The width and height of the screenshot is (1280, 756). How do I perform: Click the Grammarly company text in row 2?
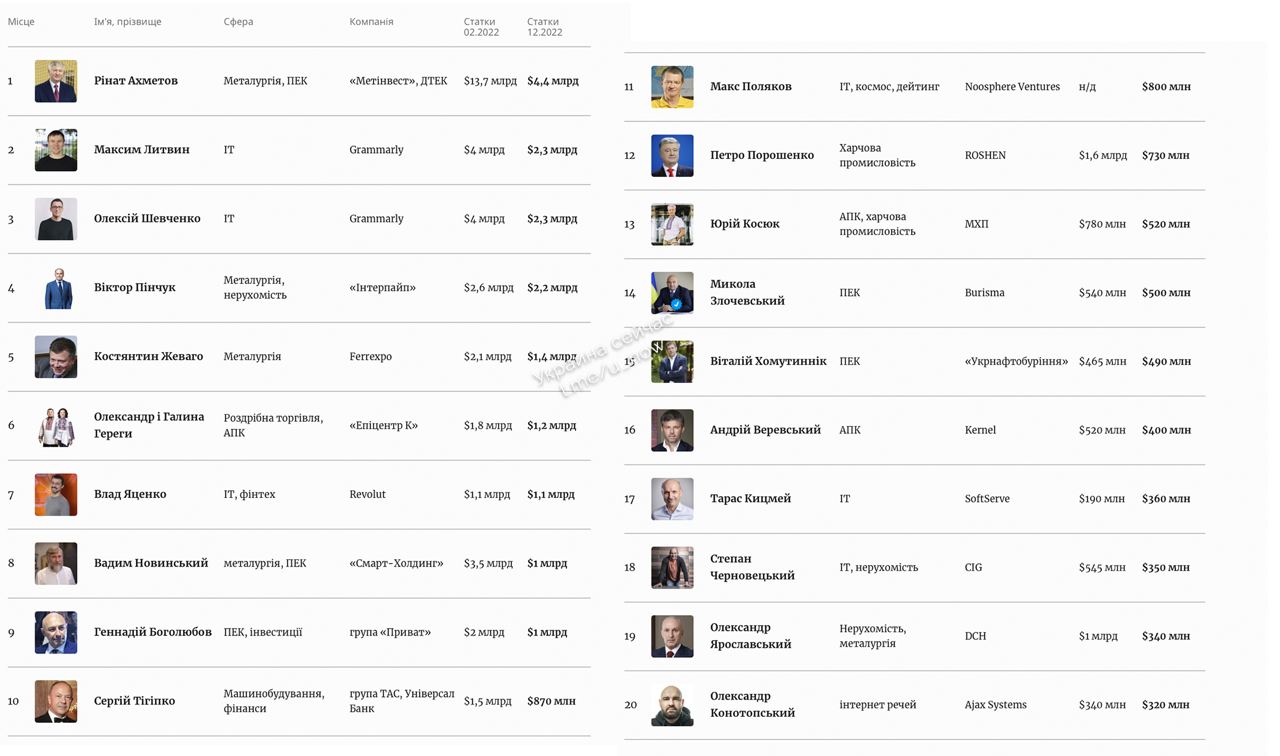click(x=376, y=150)
